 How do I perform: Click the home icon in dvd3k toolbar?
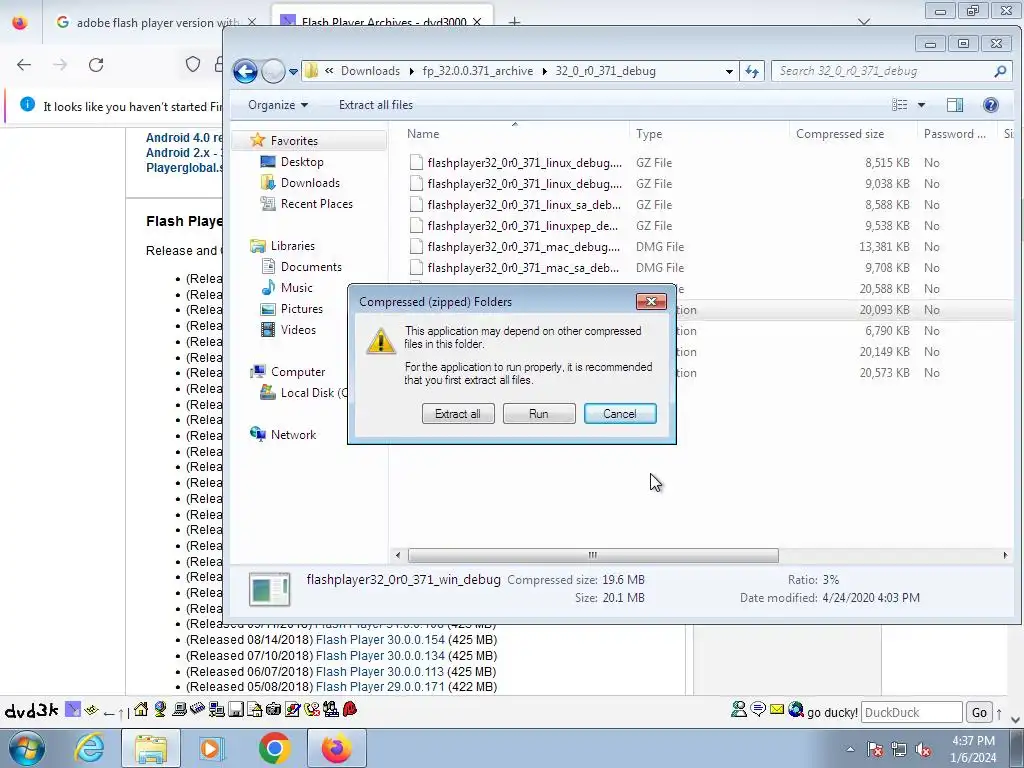(140, 709)
